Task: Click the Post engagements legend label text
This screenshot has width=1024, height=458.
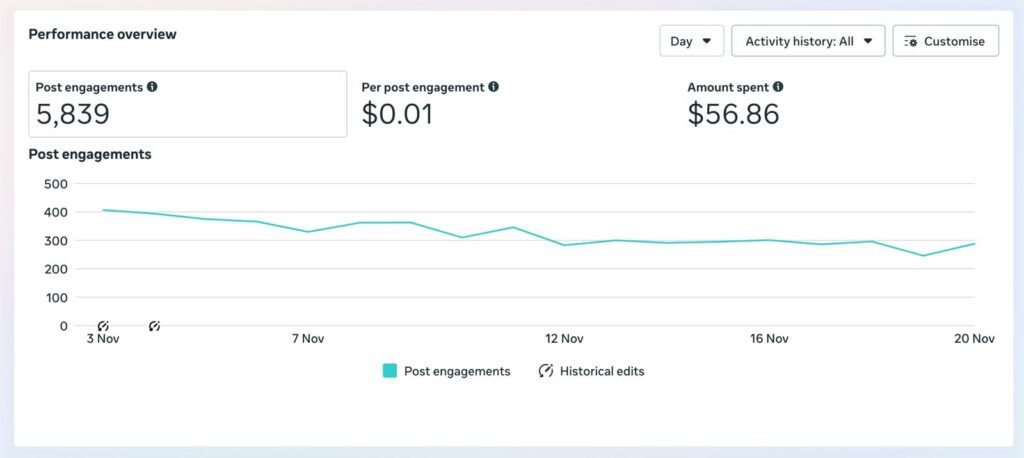Action: [457, 371]
